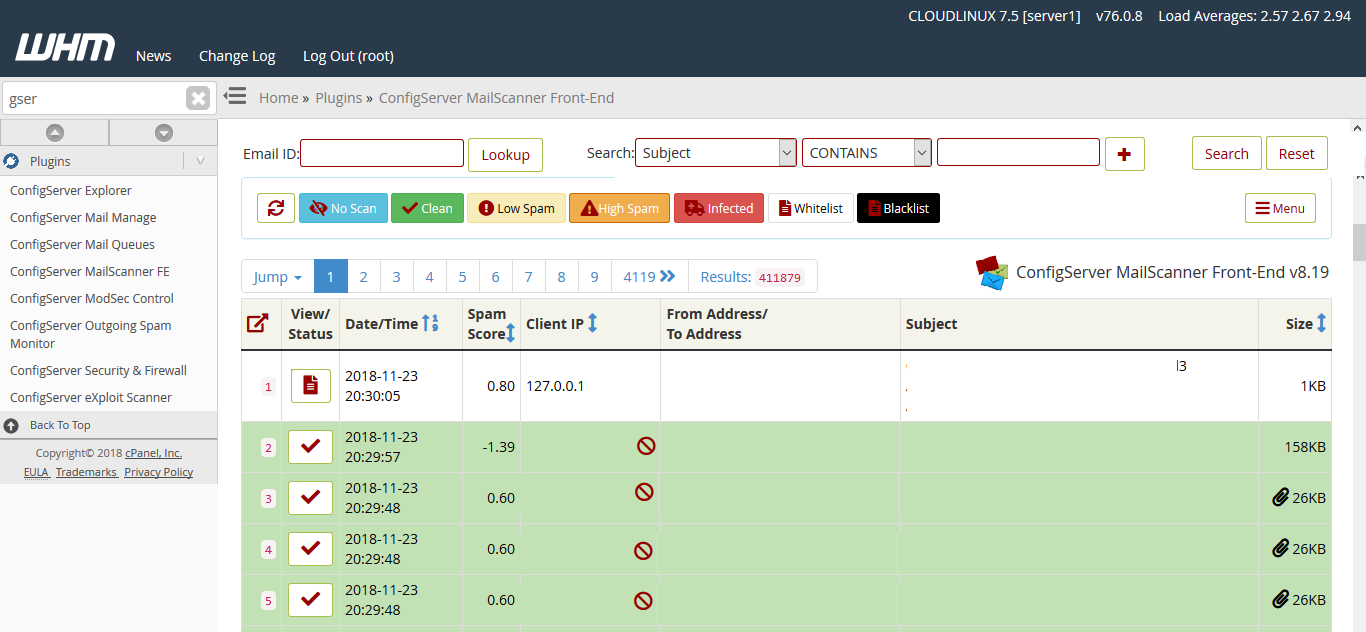Image resolution: width=1366 pixels, height=632 pixels.
Task: Clear the sidebar search box with X
Action: pos(198,98)
